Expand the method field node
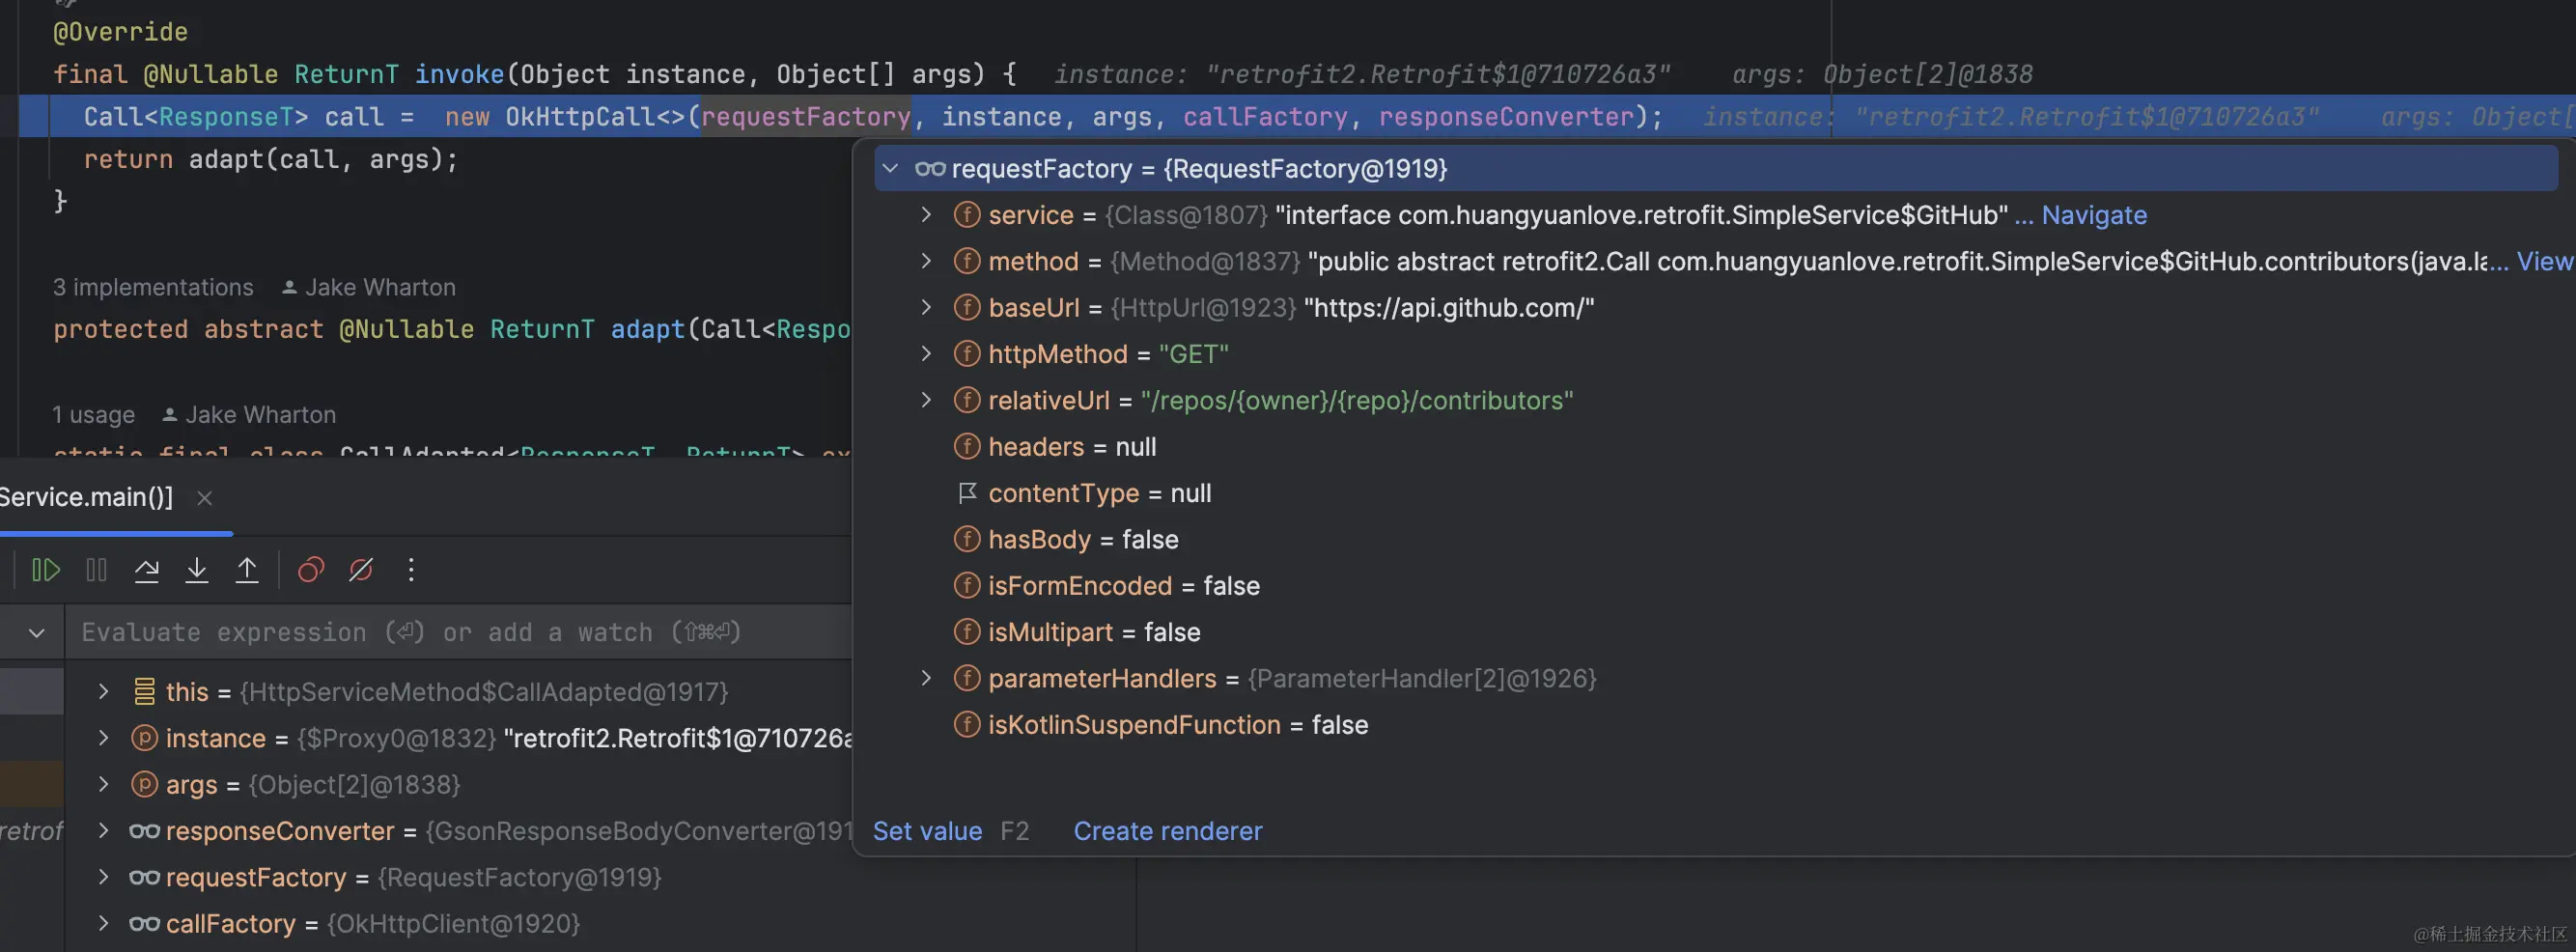 point(926,261)
